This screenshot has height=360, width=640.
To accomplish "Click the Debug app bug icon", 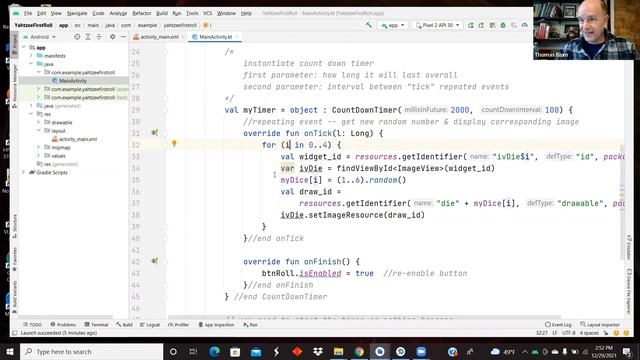I will 503,25.
